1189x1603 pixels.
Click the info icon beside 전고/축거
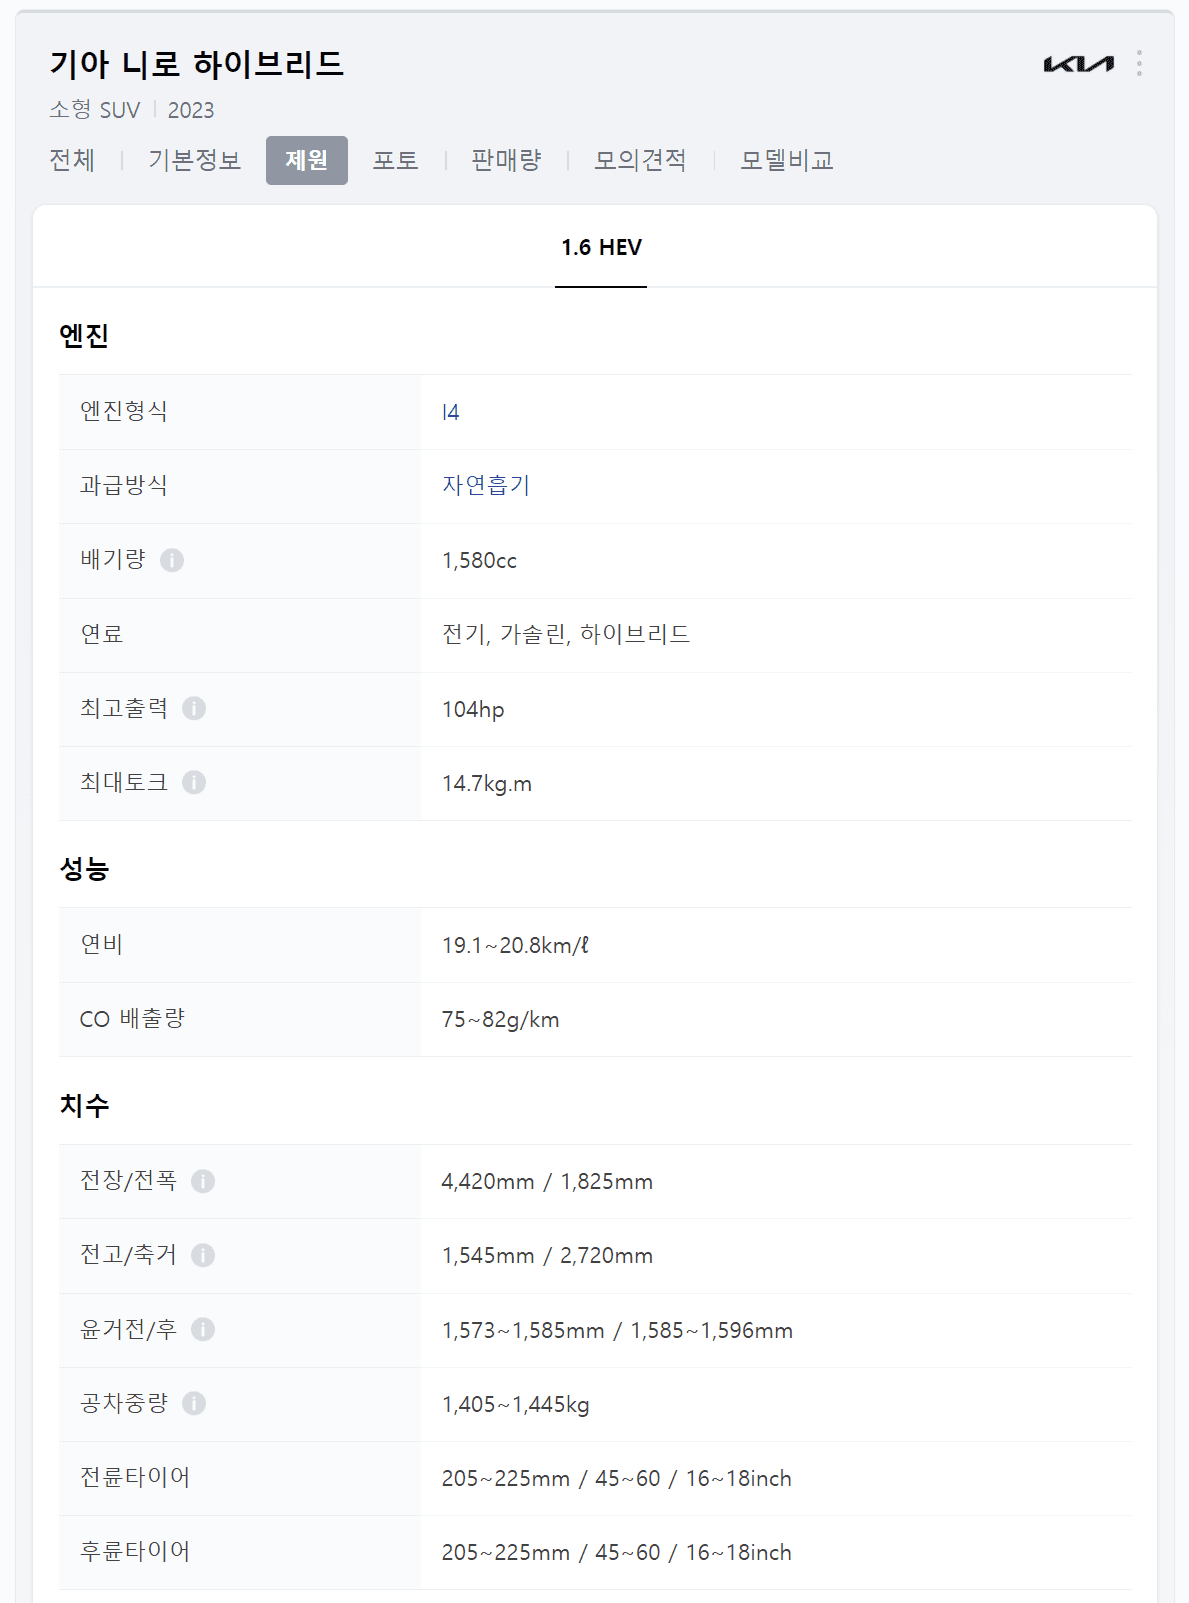click(x=205, y=1256)
